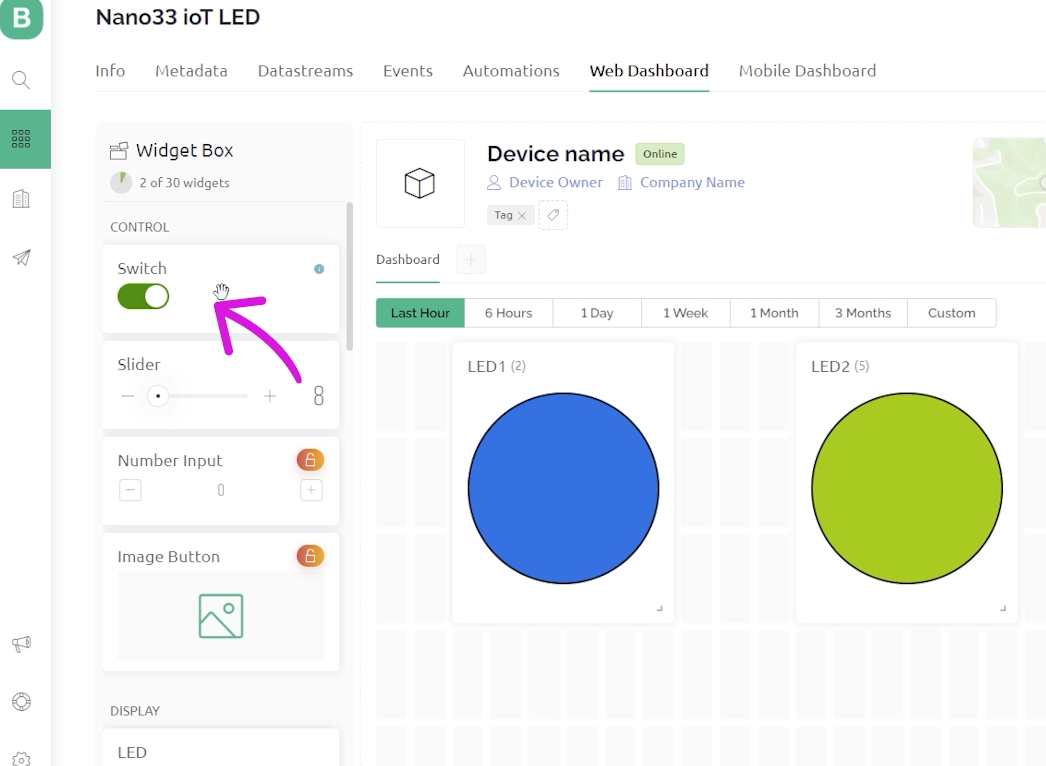
Task: Toggle the Switch widget in Widget Box
Action: pos(143,296)
